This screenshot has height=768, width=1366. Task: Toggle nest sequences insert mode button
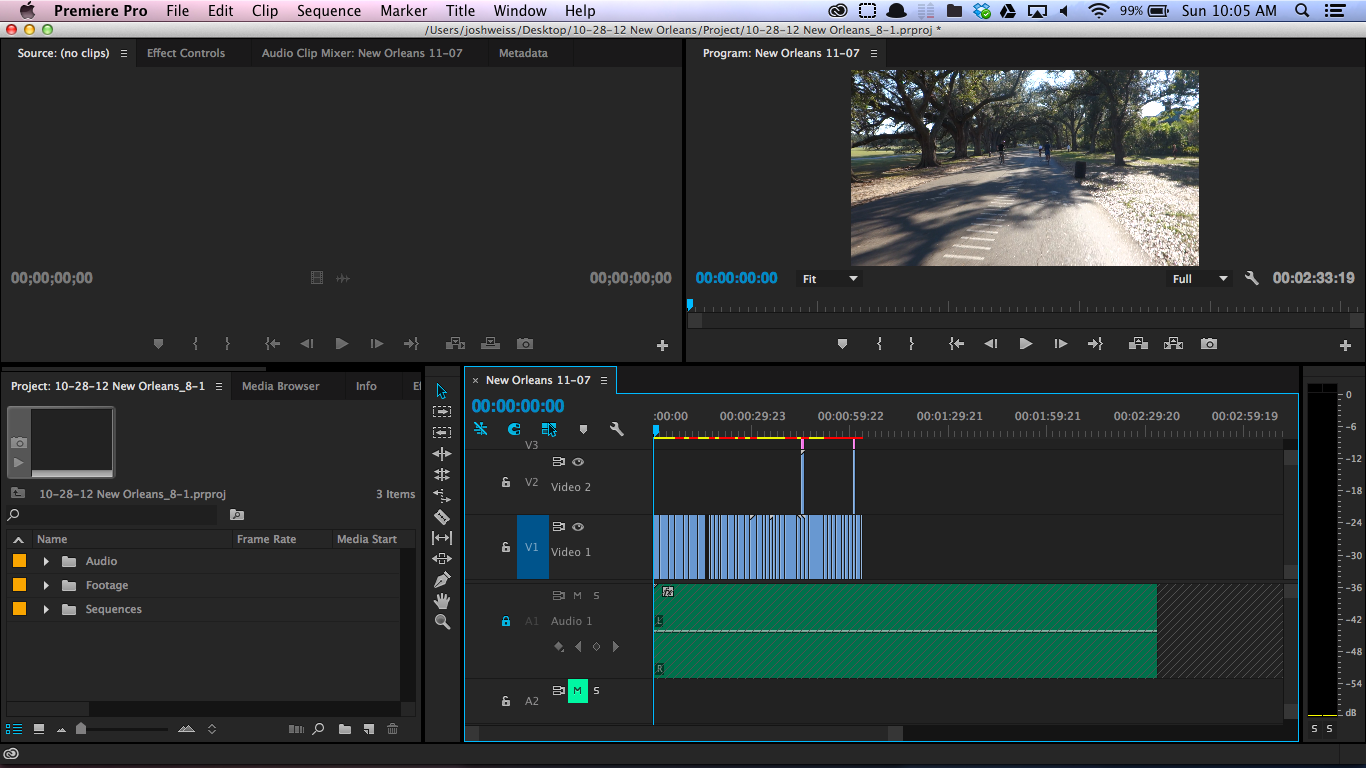click(x=481, y=429)
